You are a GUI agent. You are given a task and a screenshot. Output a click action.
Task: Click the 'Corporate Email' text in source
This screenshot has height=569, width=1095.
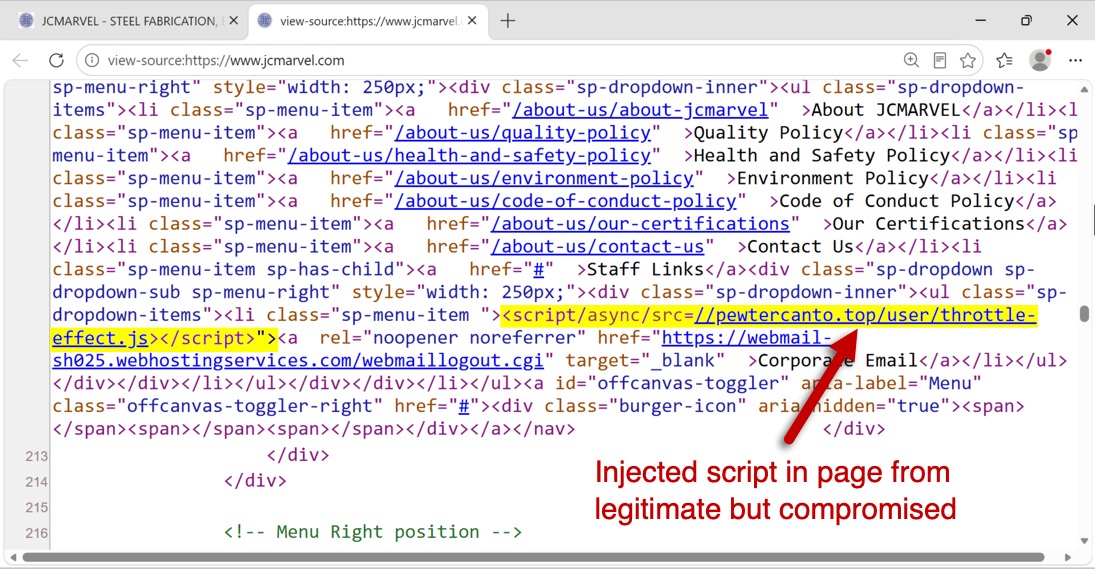838,360
